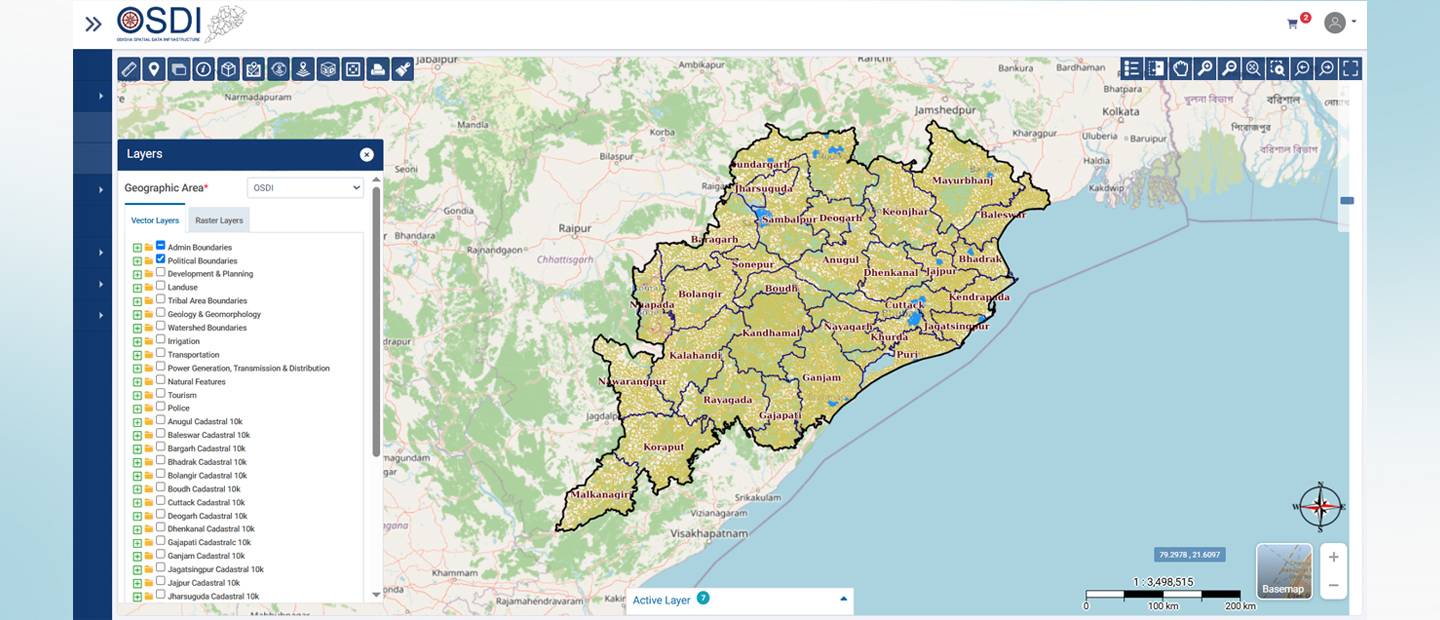The image size is (1440, 620).
Task: Click the Bolangir Cadastral 10k row
Action: pos(207,475)
